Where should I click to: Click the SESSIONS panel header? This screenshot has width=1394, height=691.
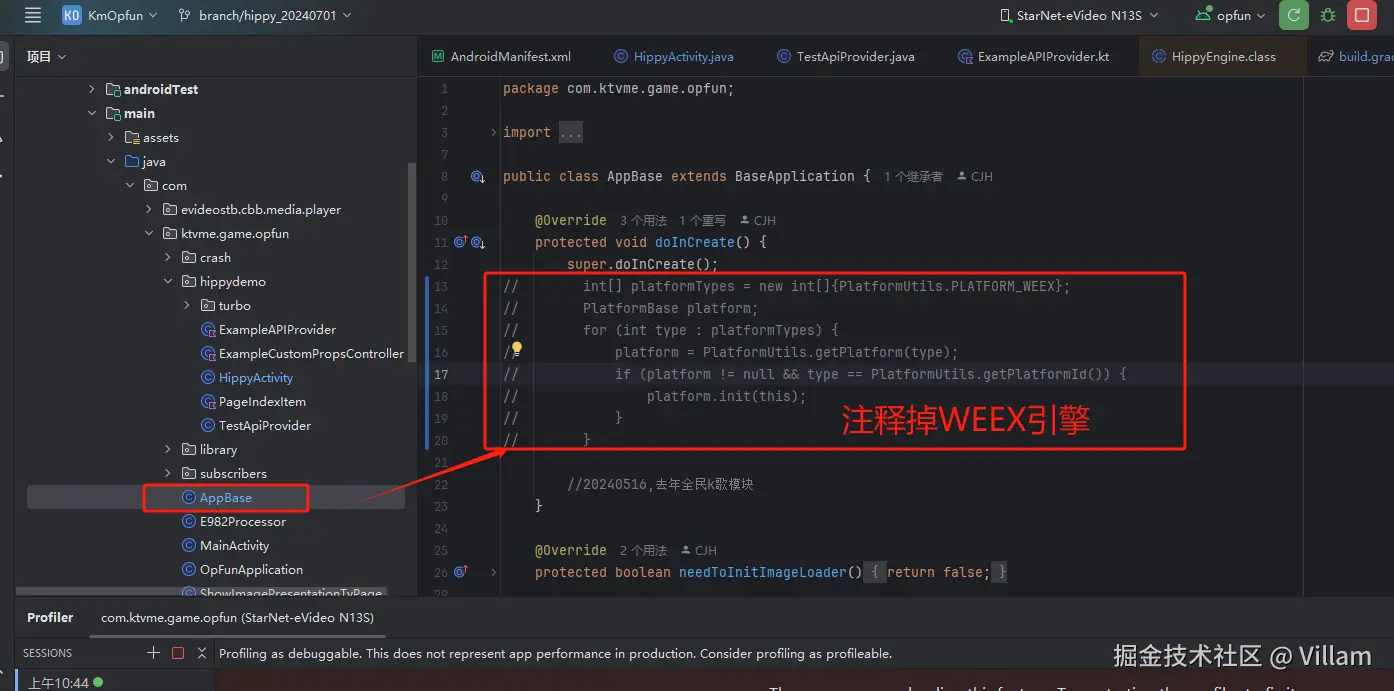coord(47,653)
